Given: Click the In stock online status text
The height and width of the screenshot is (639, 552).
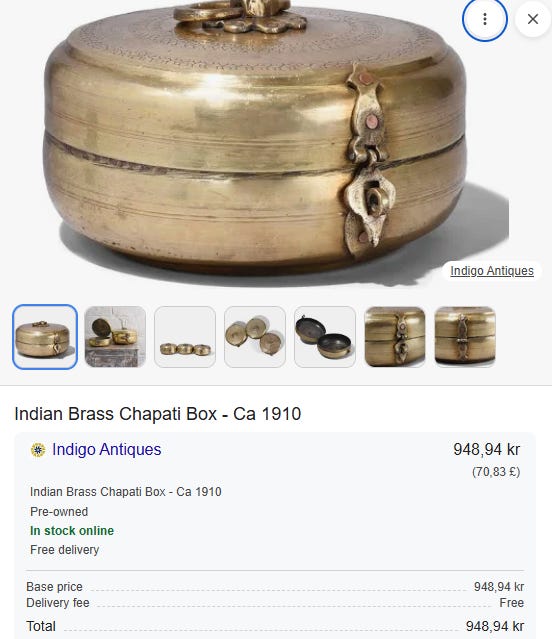Looking at the screenshot, I should [x=72, y=531].
